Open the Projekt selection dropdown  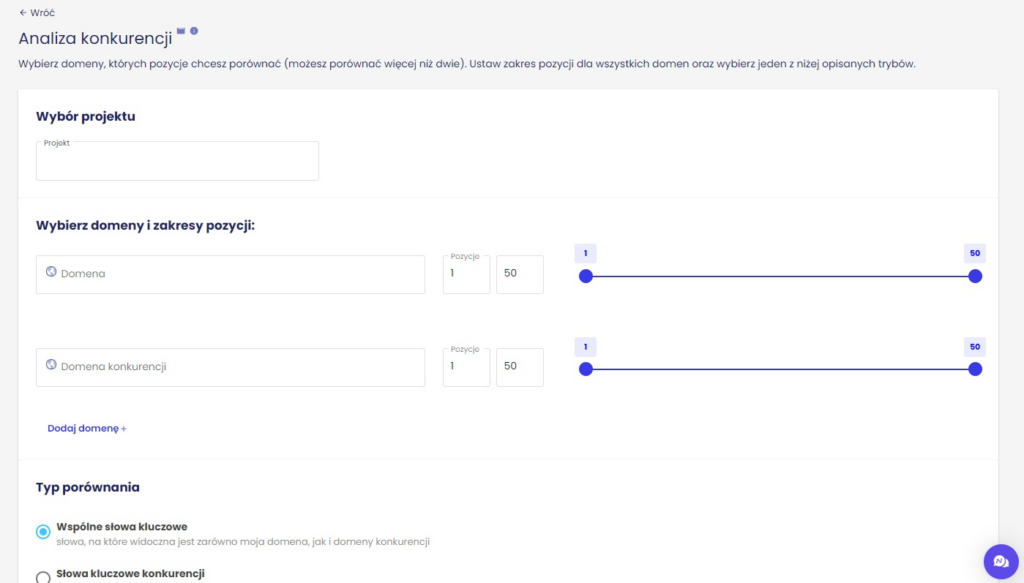pos(177,161)
